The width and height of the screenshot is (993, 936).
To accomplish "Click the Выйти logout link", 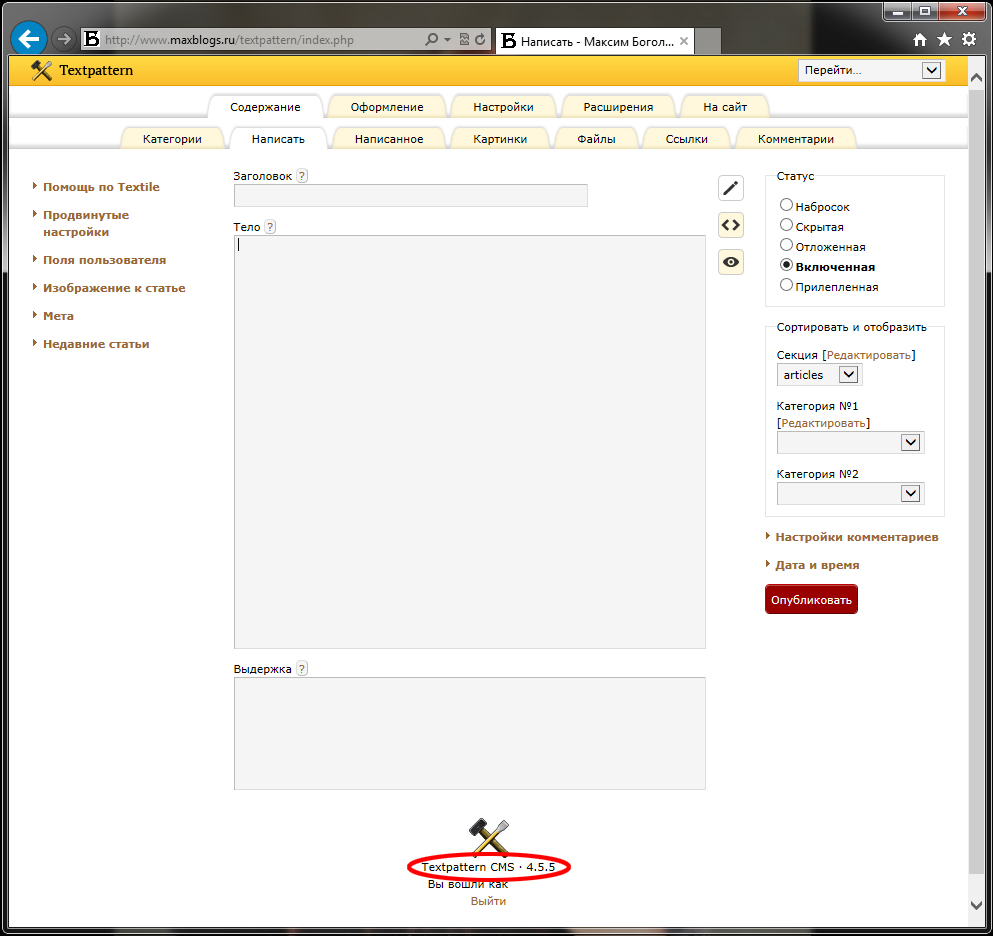I will pos(488,901).
